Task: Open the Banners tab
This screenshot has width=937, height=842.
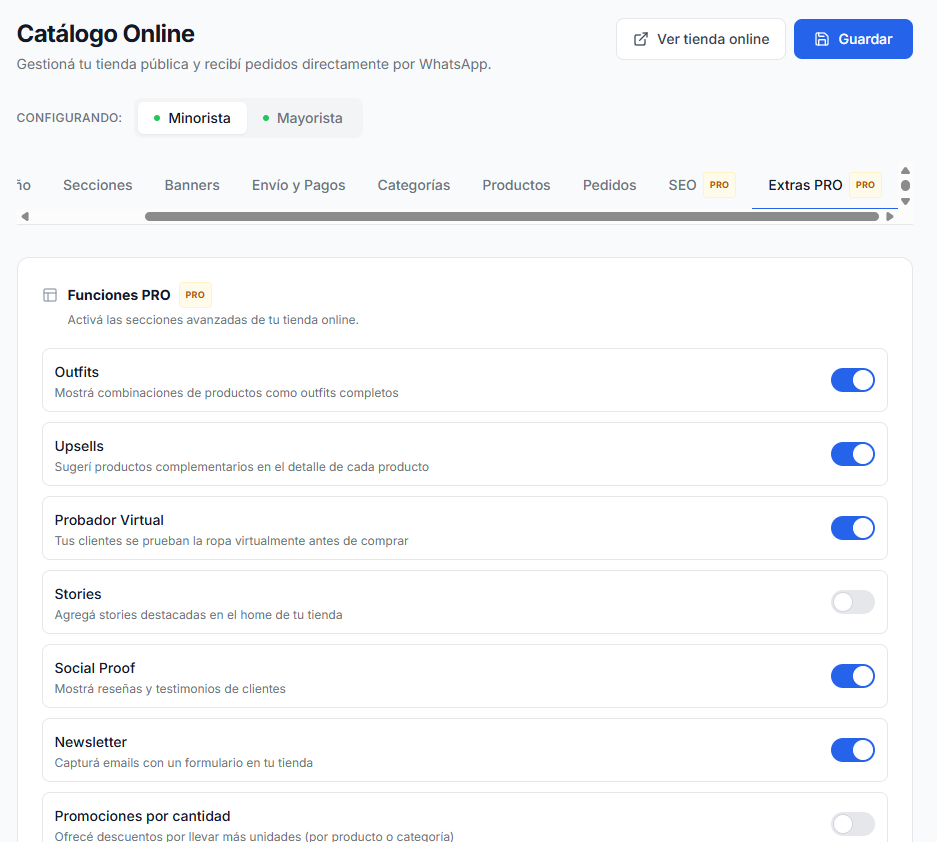Action: 192,185
